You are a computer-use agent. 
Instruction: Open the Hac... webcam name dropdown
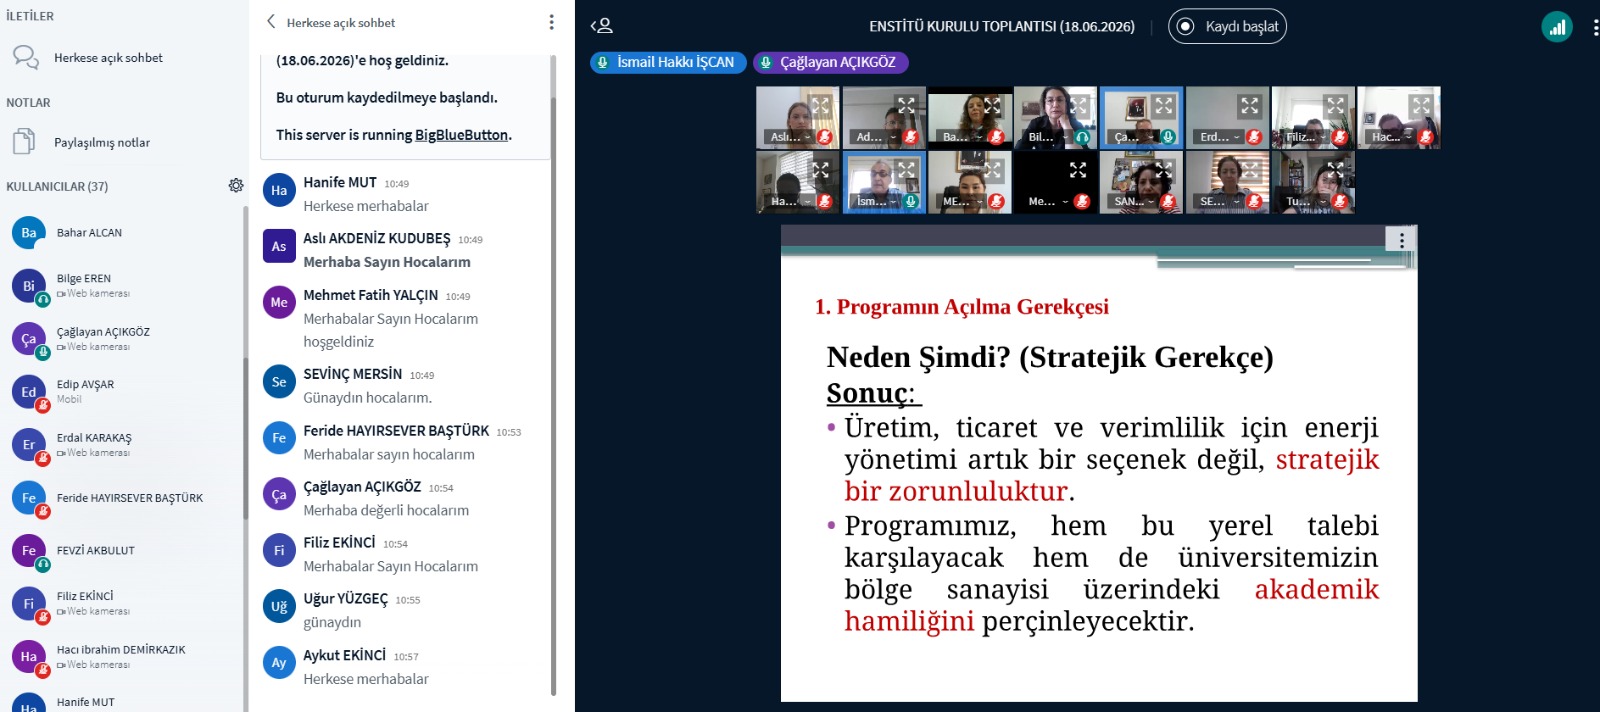click(1391, 137)
